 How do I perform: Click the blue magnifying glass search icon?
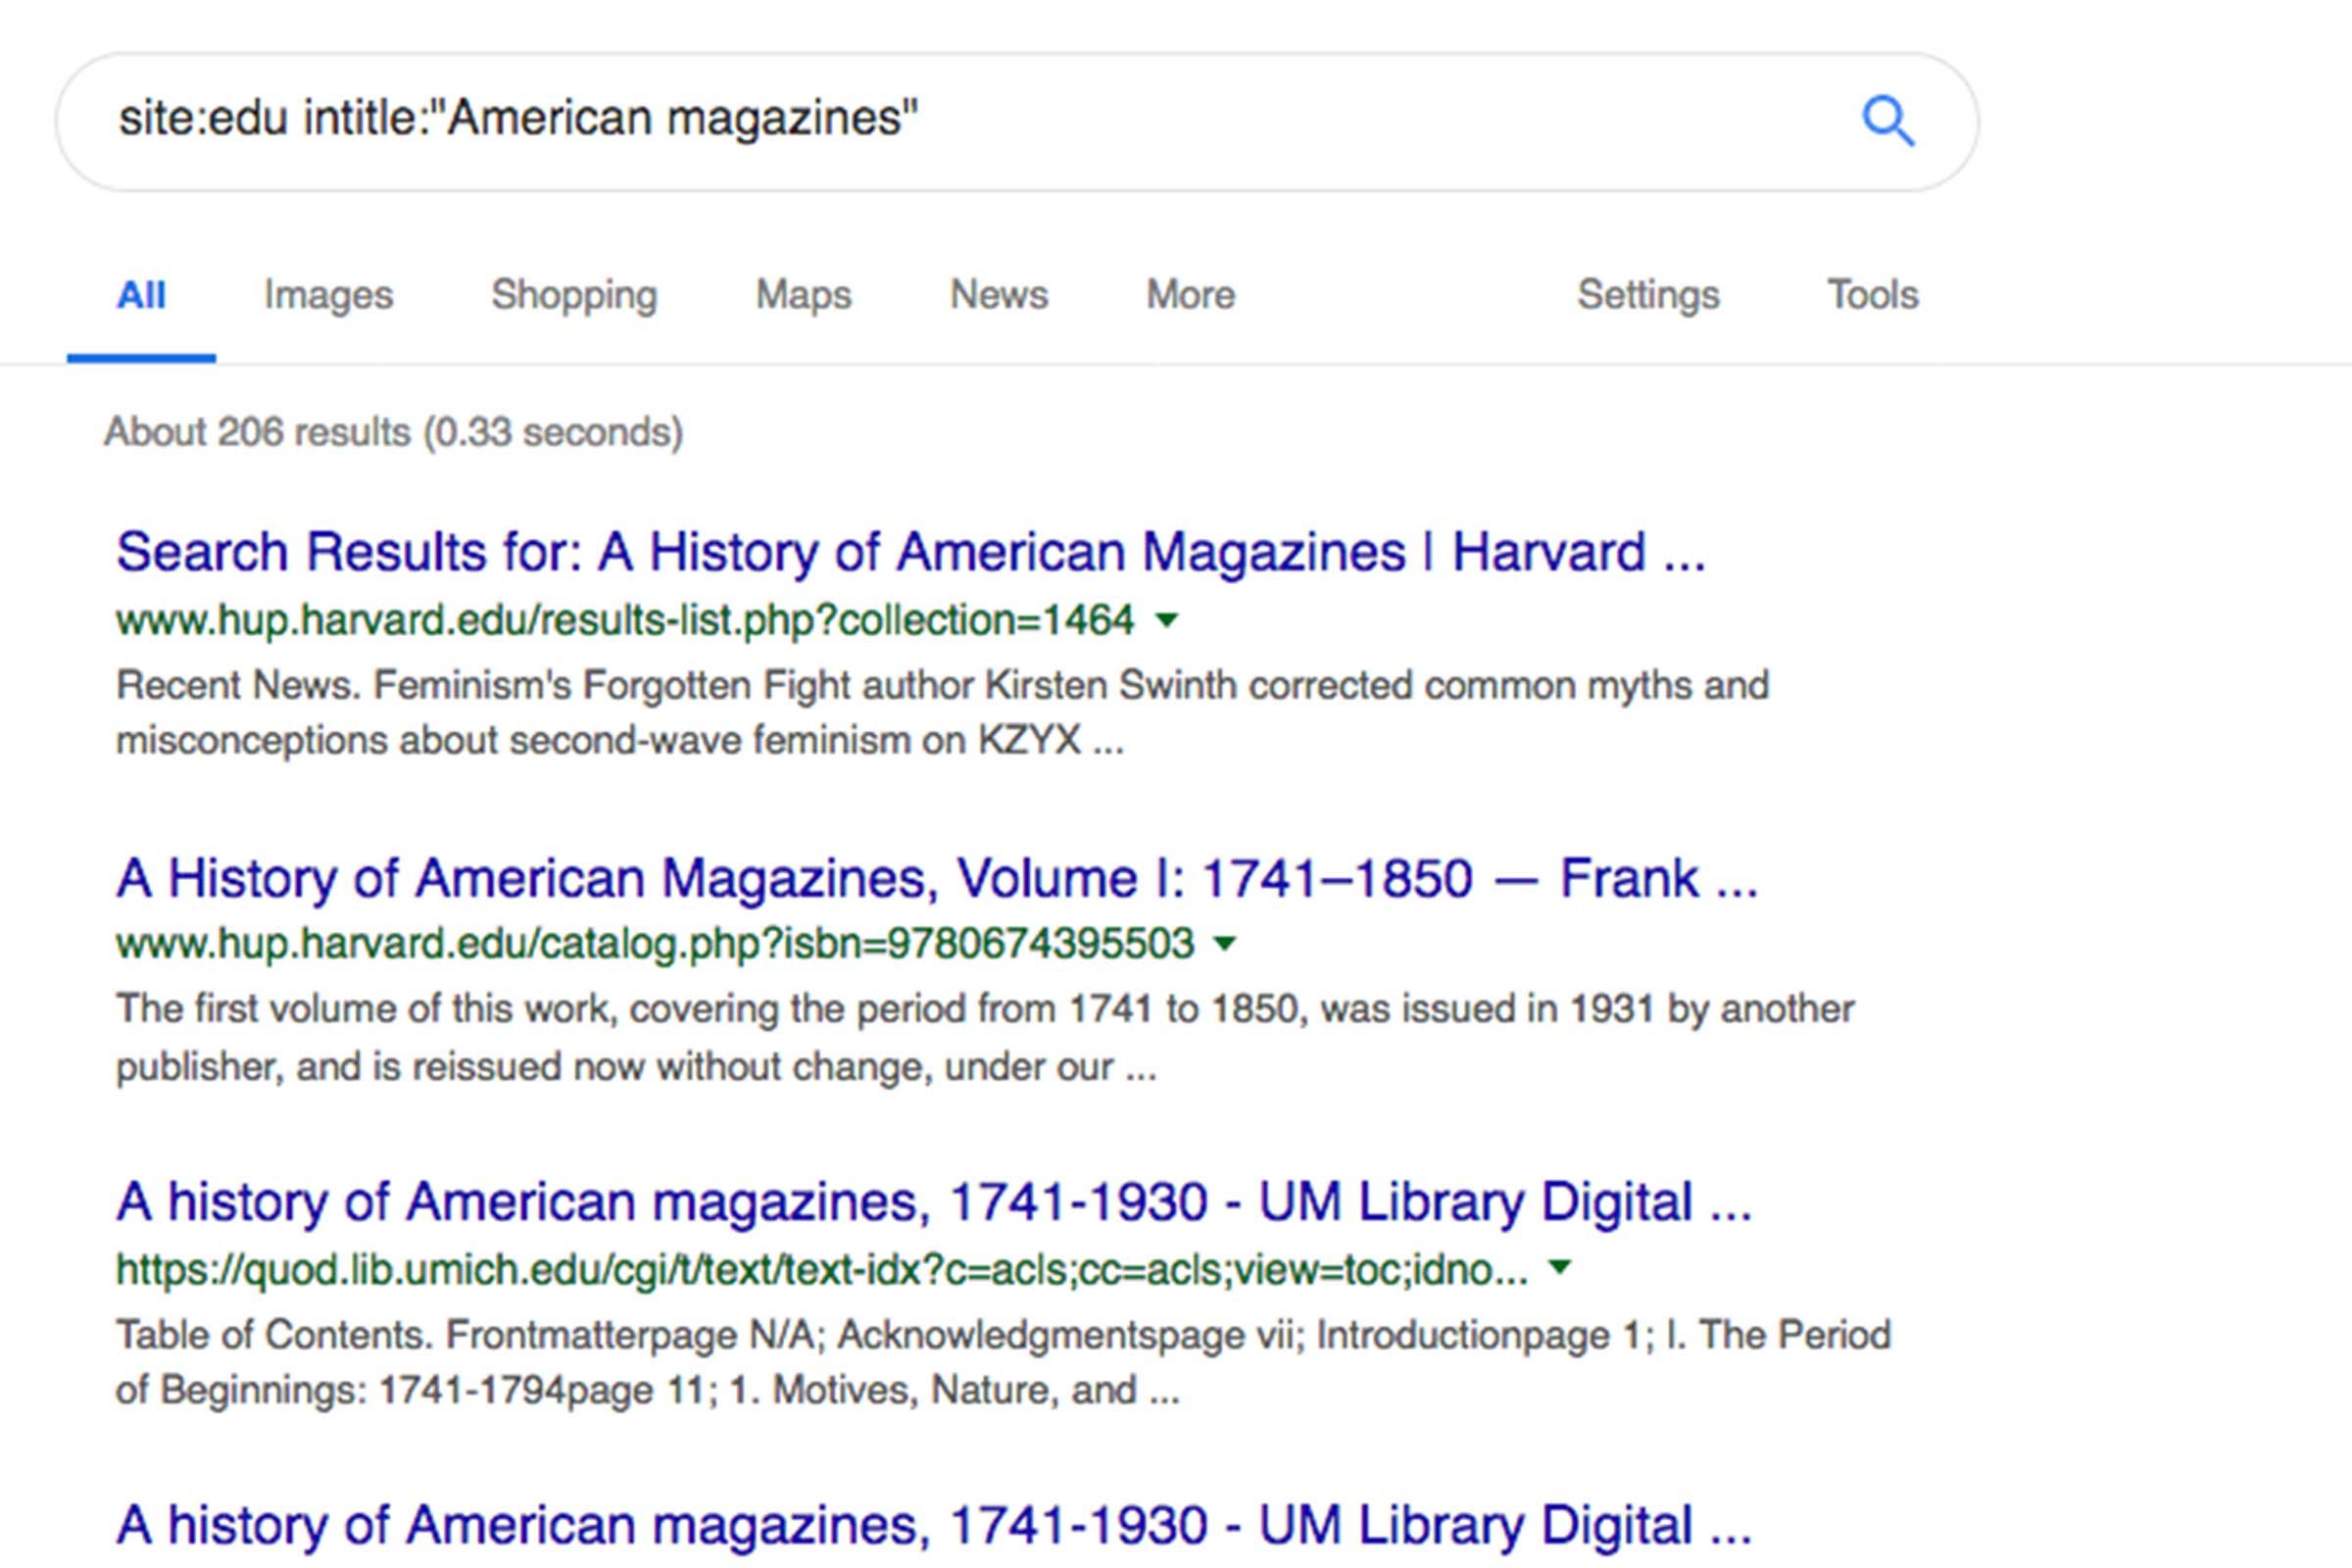pos(1887,121)
